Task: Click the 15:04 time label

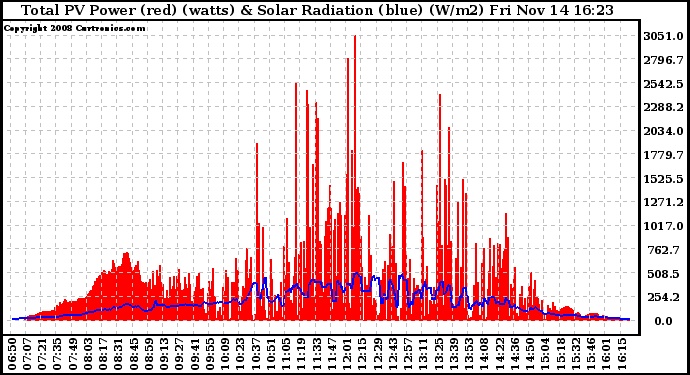Action: [x=545, y=354]
